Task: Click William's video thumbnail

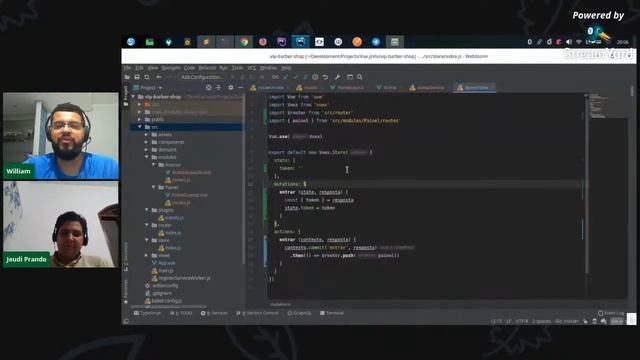Action: pos(61,136)
